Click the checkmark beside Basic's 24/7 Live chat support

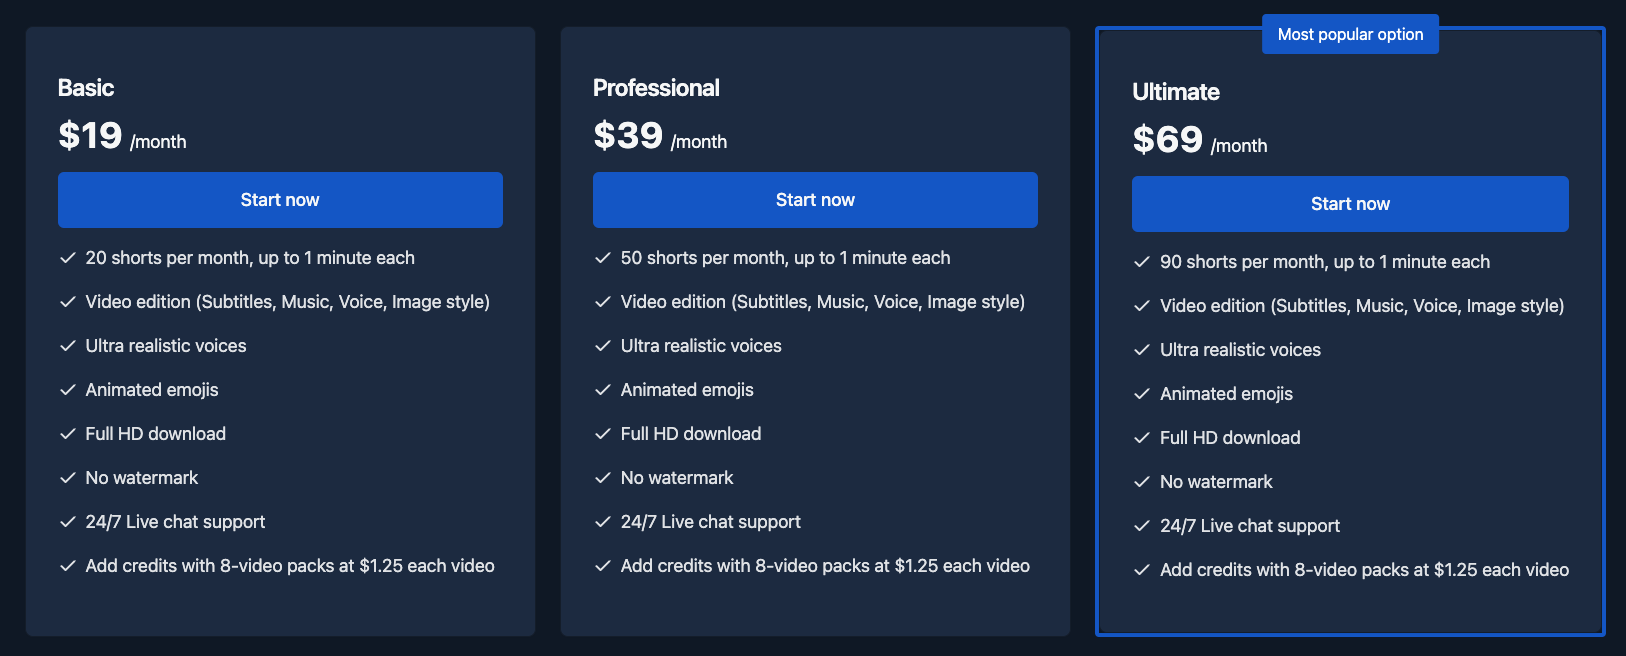[68, 521]
